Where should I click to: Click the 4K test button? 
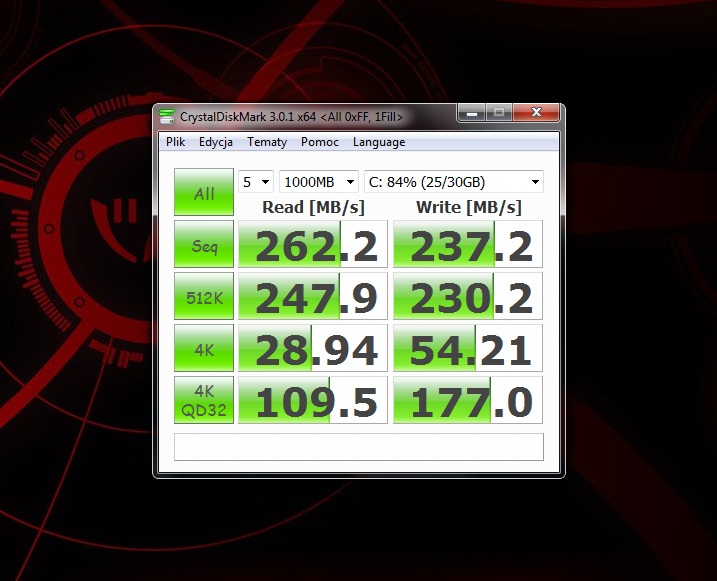coord(204,348)
